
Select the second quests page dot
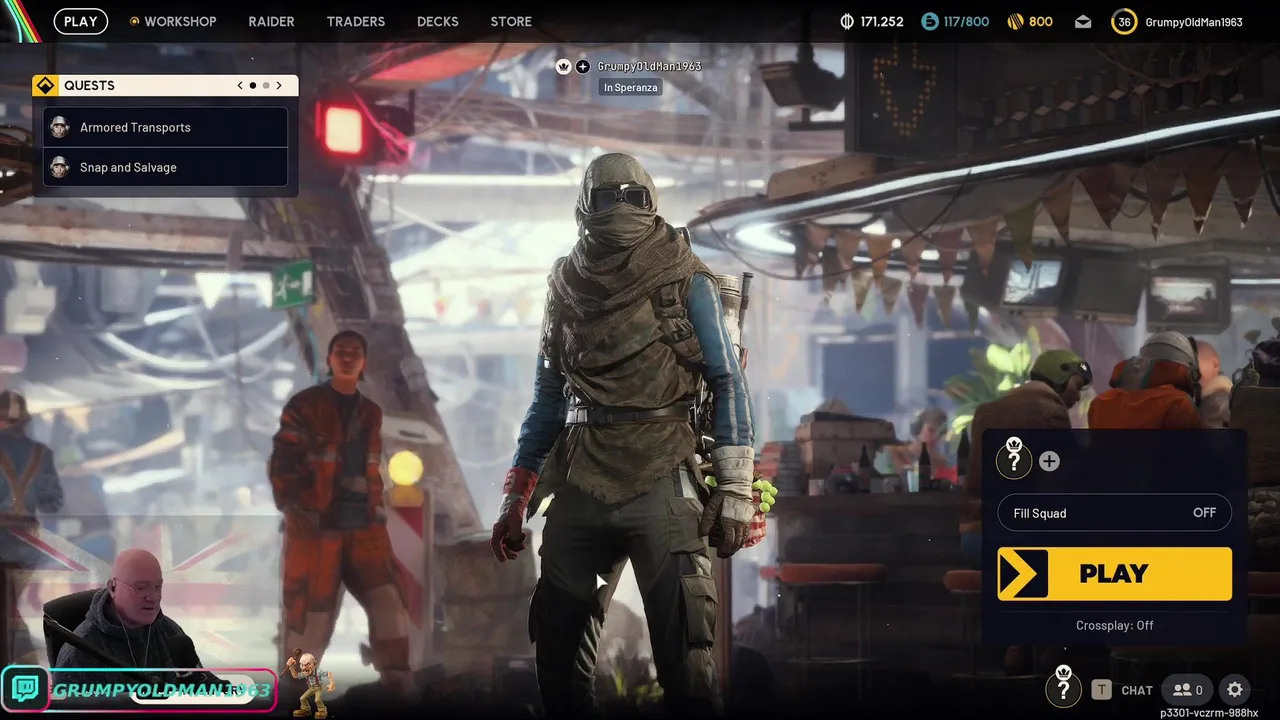click(x=266, y=85)
